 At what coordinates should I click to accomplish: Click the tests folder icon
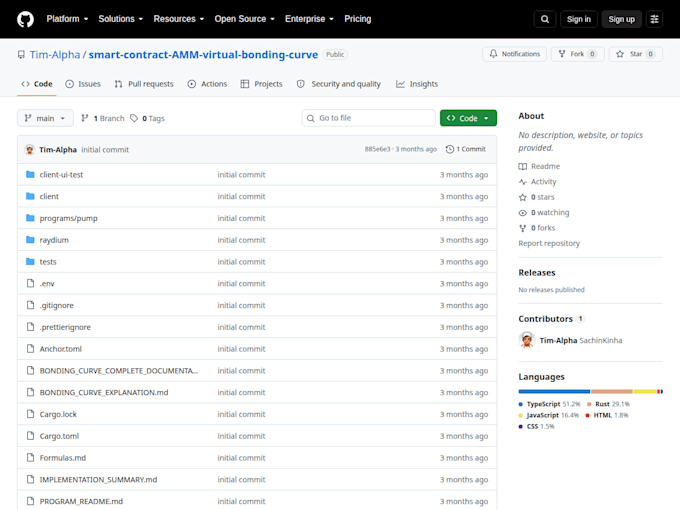pyautogui.click(x=30, y=262)
